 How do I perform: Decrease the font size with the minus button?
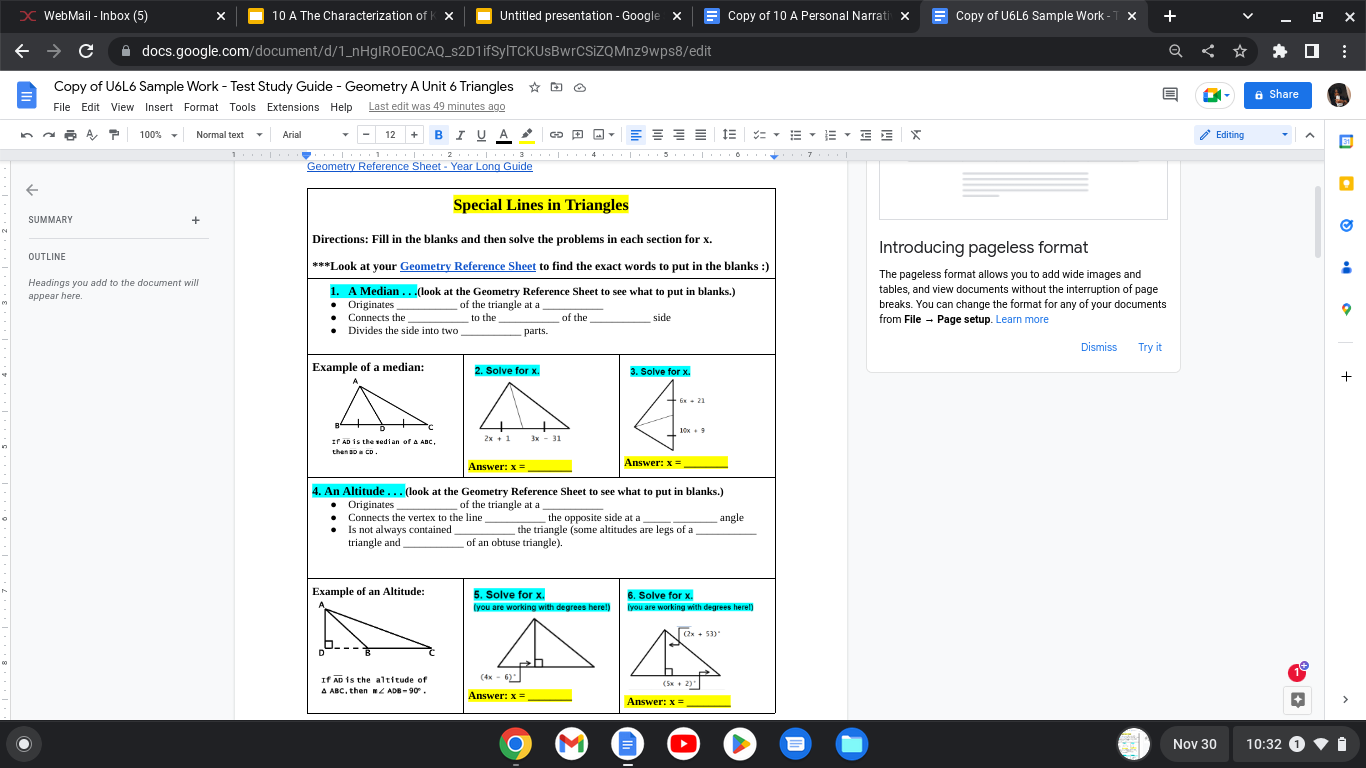pos(366,135)
